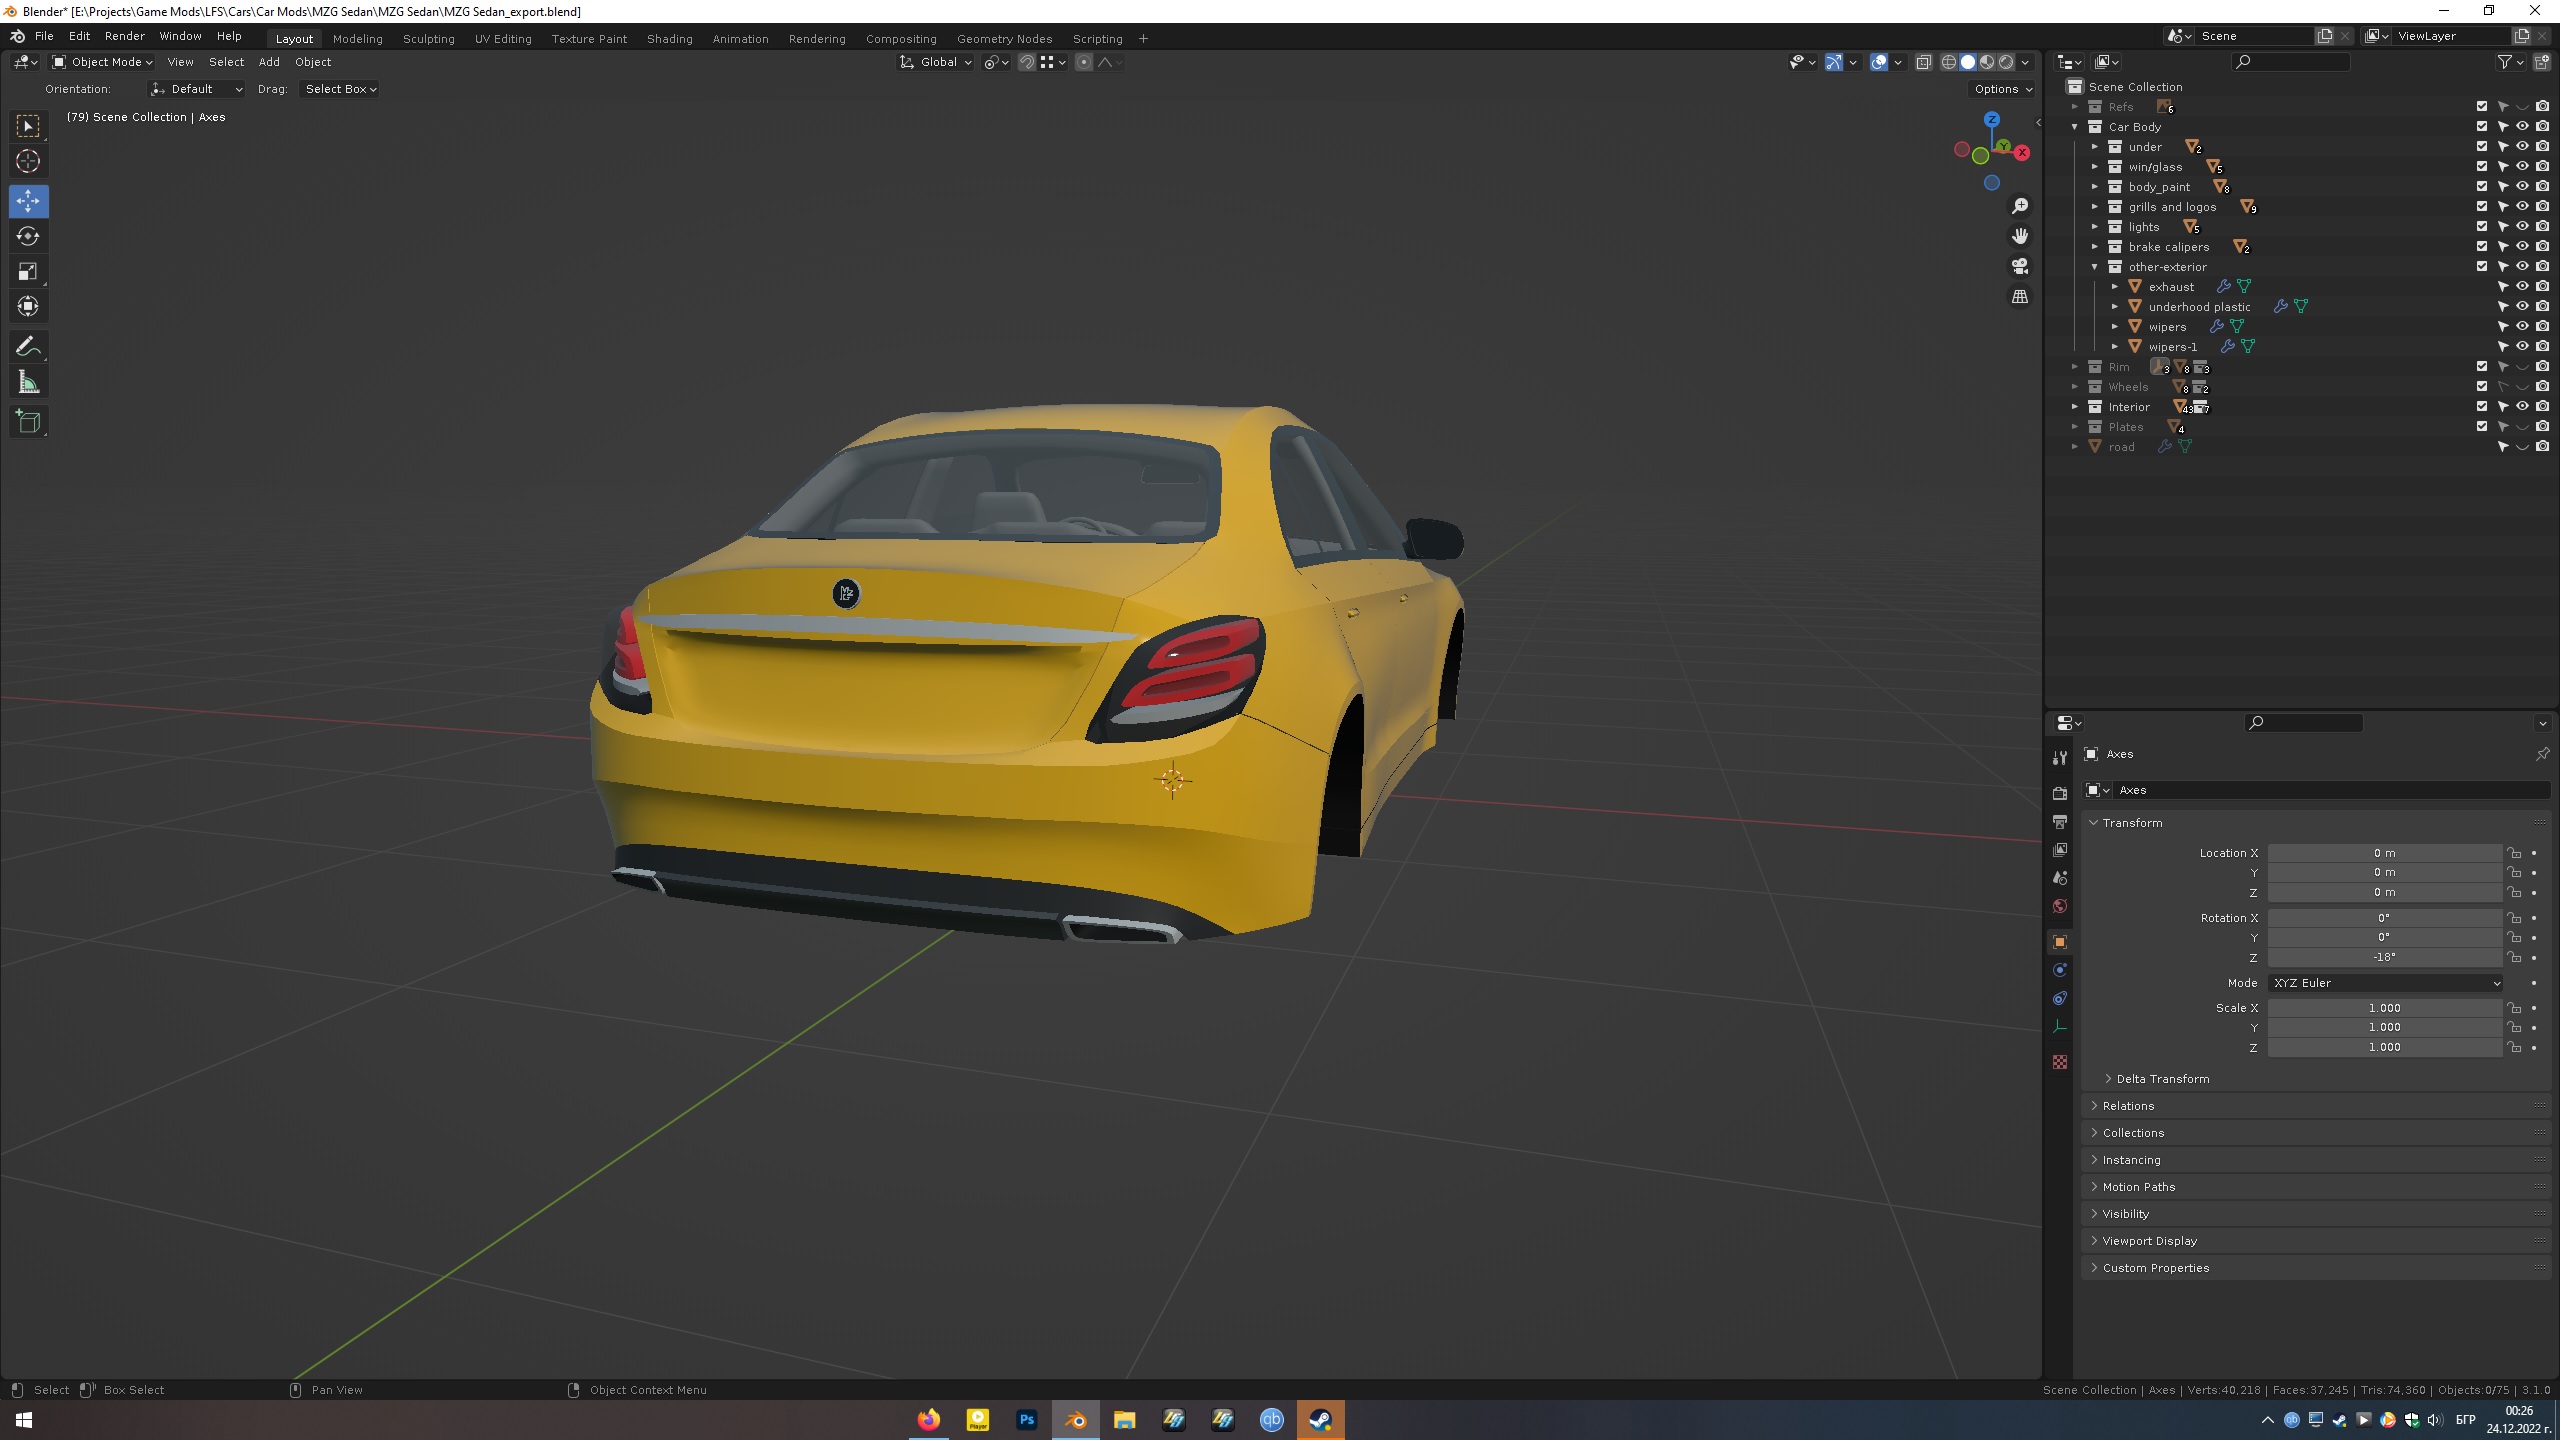Pick the Measure ruler tool
Screen dimensions: 2560x1440
click(28, 382)
